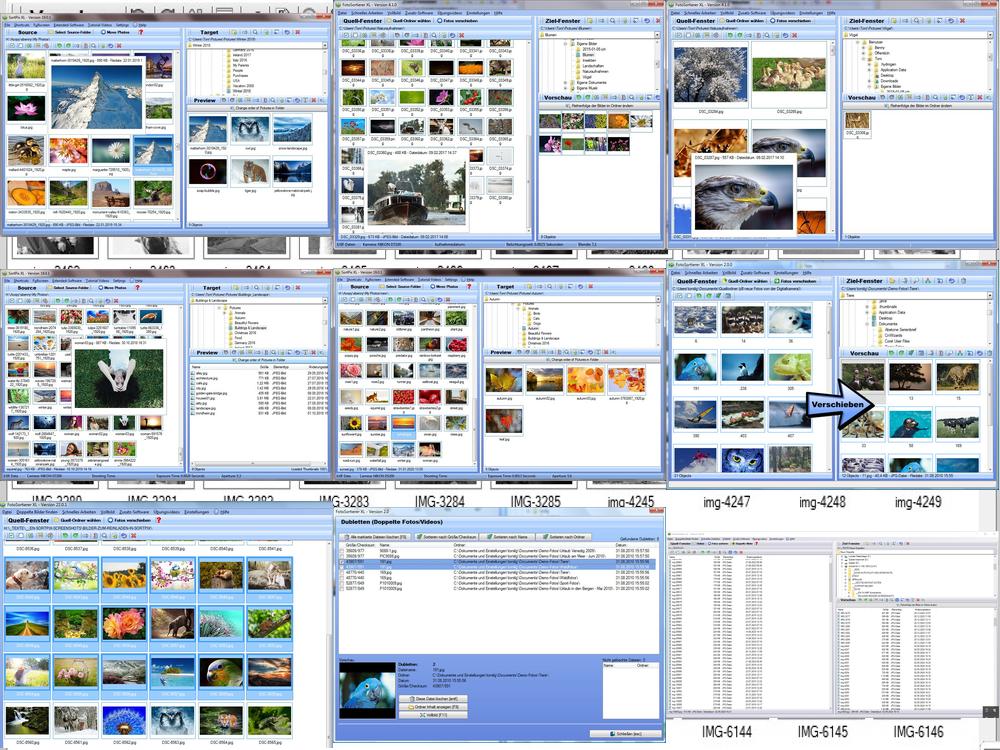
Task: Click the refresh icon in the Ziel-Fenster header
Action: [647, 21]
